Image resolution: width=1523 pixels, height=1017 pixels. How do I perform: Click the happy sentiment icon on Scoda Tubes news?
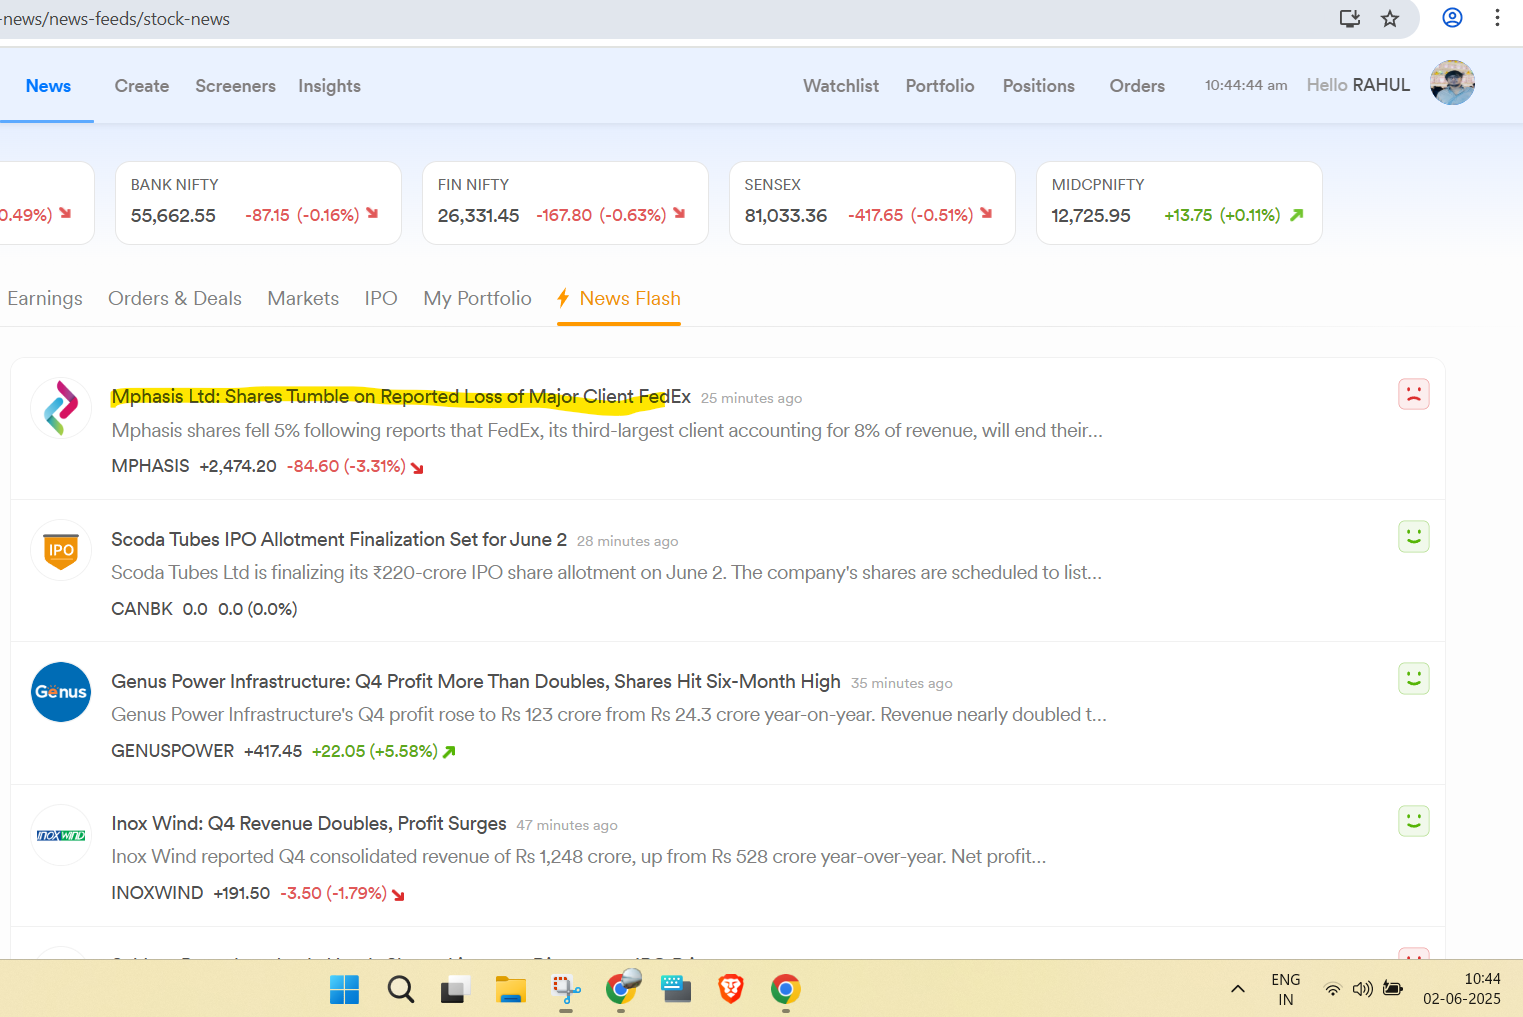[1413, 537]
